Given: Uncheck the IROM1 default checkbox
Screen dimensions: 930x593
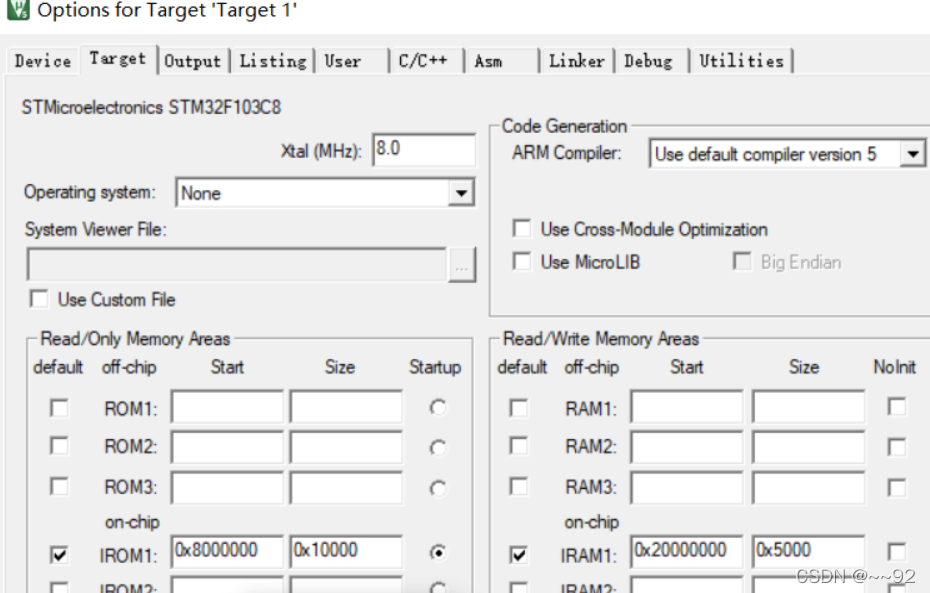Looking at the screenshot, I should (x=59, y=555).
